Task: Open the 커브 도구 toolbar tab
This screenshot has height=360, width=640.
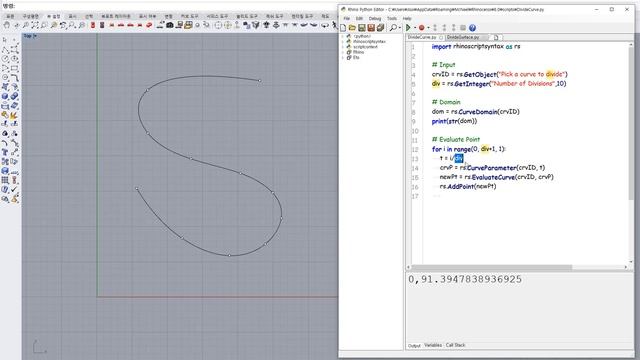Action: 189,16
